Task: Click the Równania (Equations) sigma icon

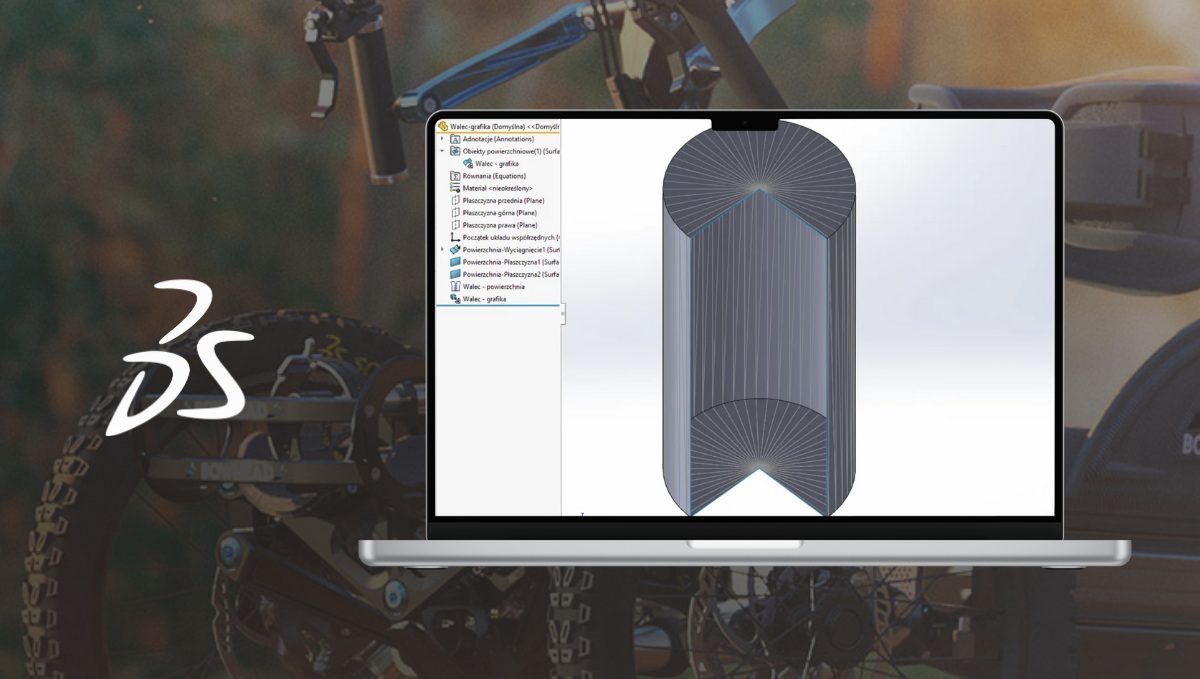Action: 455,176
